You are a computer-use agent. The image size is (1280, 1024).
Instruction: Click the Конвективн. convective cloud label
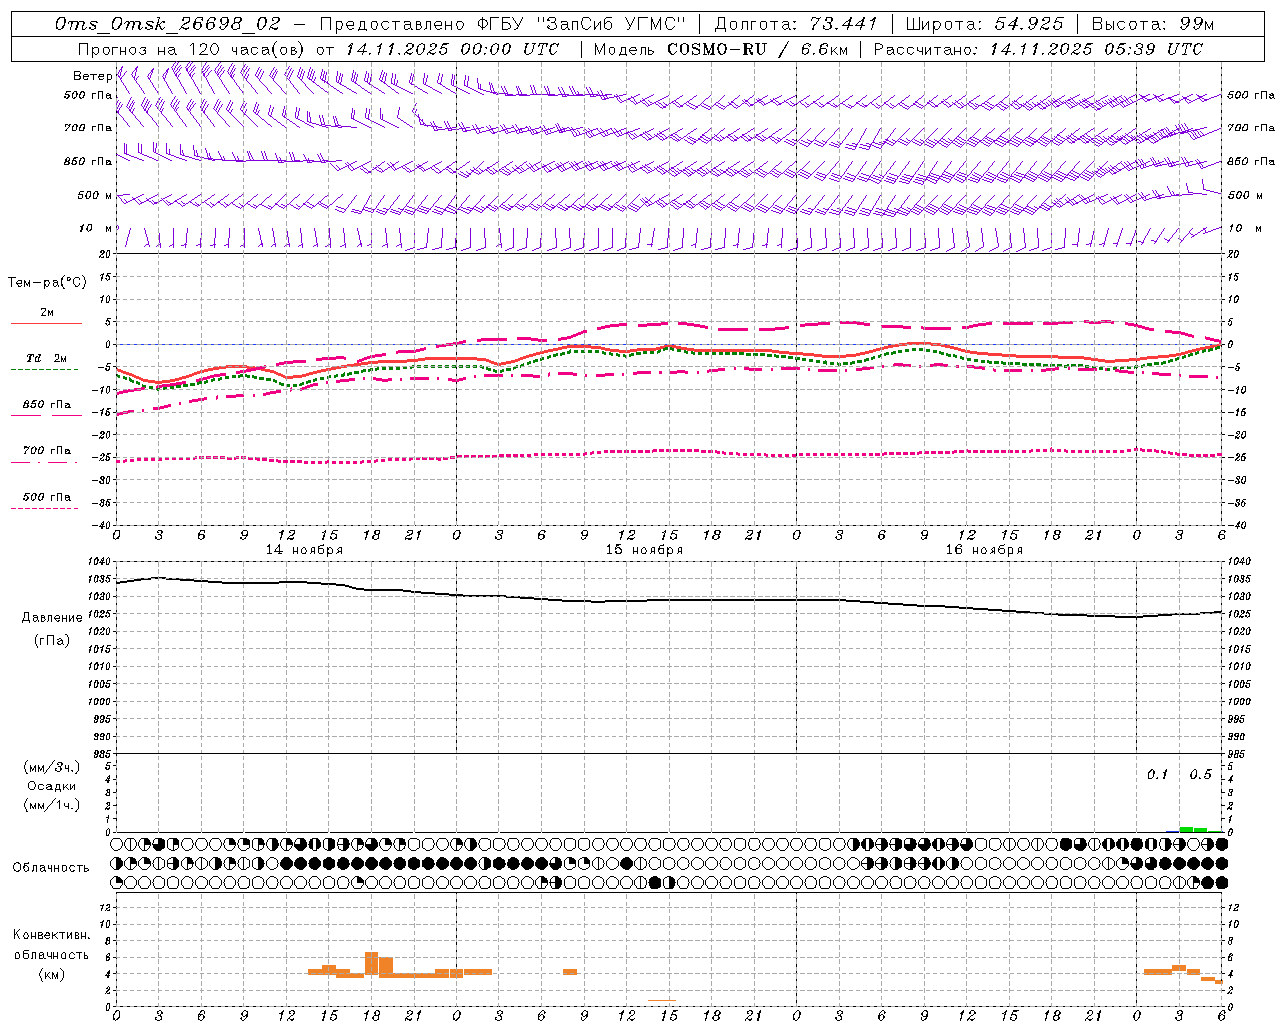point(52,935)
